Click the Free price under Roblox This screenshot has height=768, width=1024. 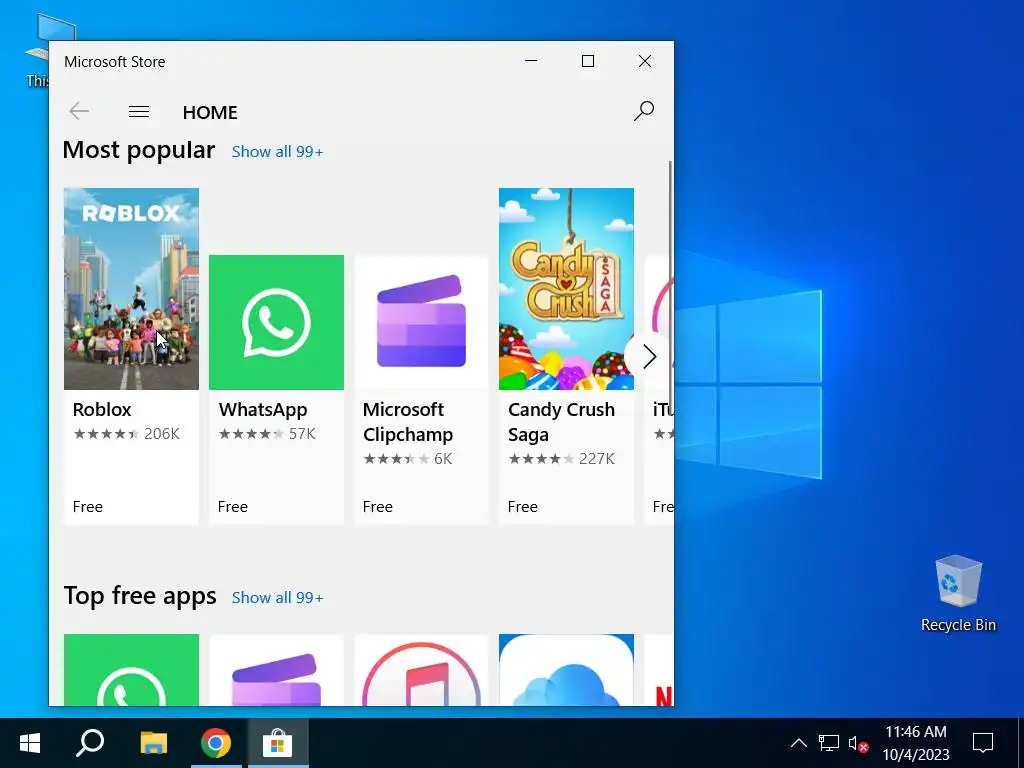tap(88, 507)
